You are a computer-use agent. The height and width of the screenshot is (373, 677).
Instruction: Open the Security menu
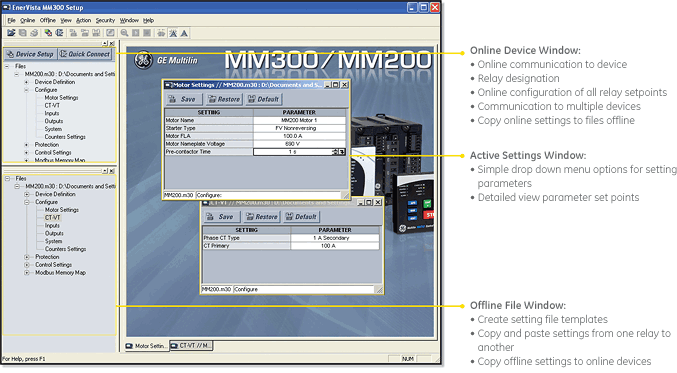pos(105,20)
